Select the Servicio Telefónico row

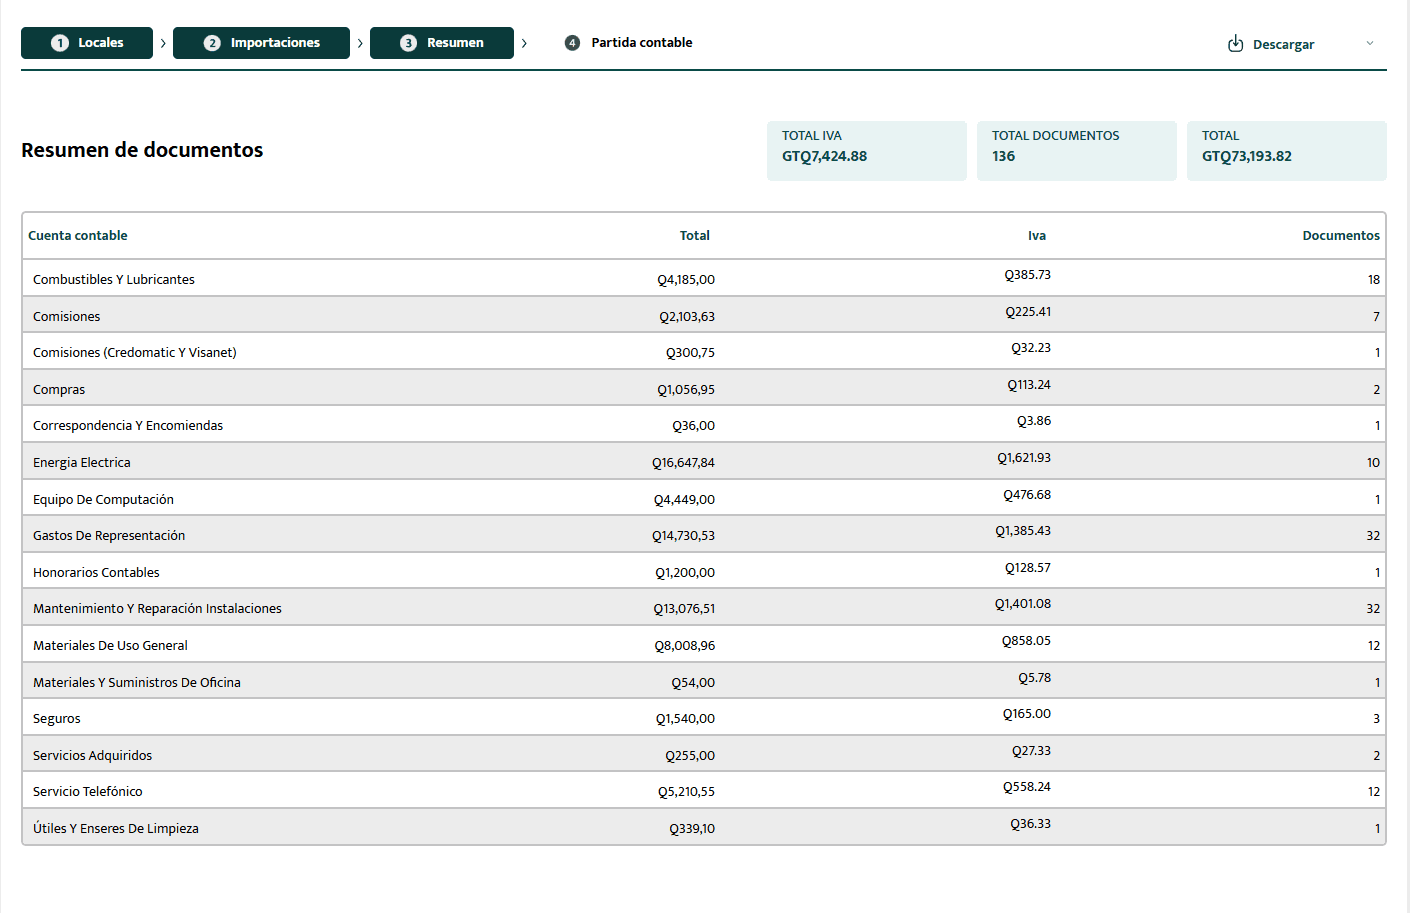[x=704, y=790]
